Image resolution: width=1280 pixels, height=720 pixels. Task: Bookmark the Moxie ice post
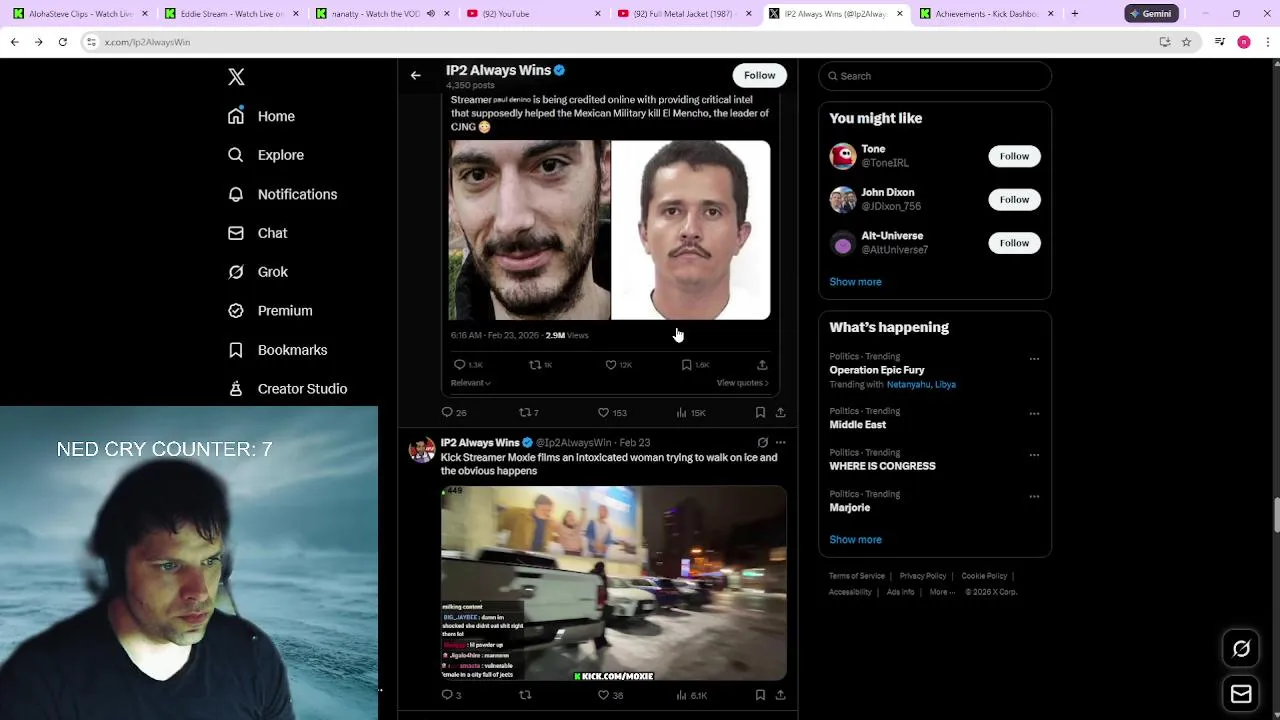760,695
